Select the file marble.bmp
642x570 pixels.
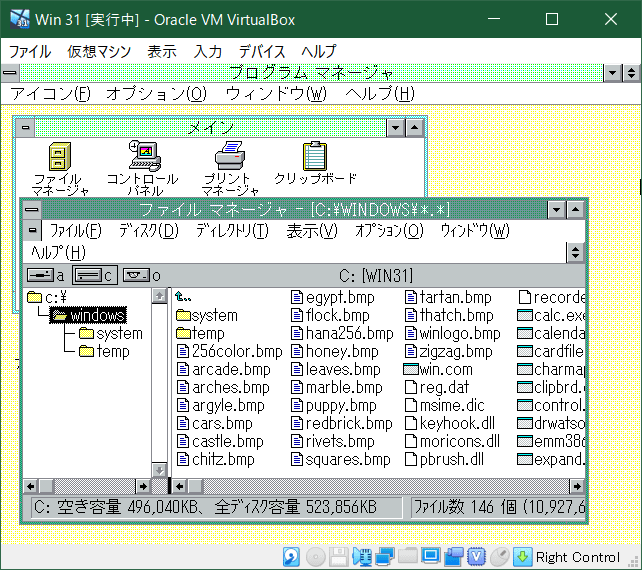[337, 387]
